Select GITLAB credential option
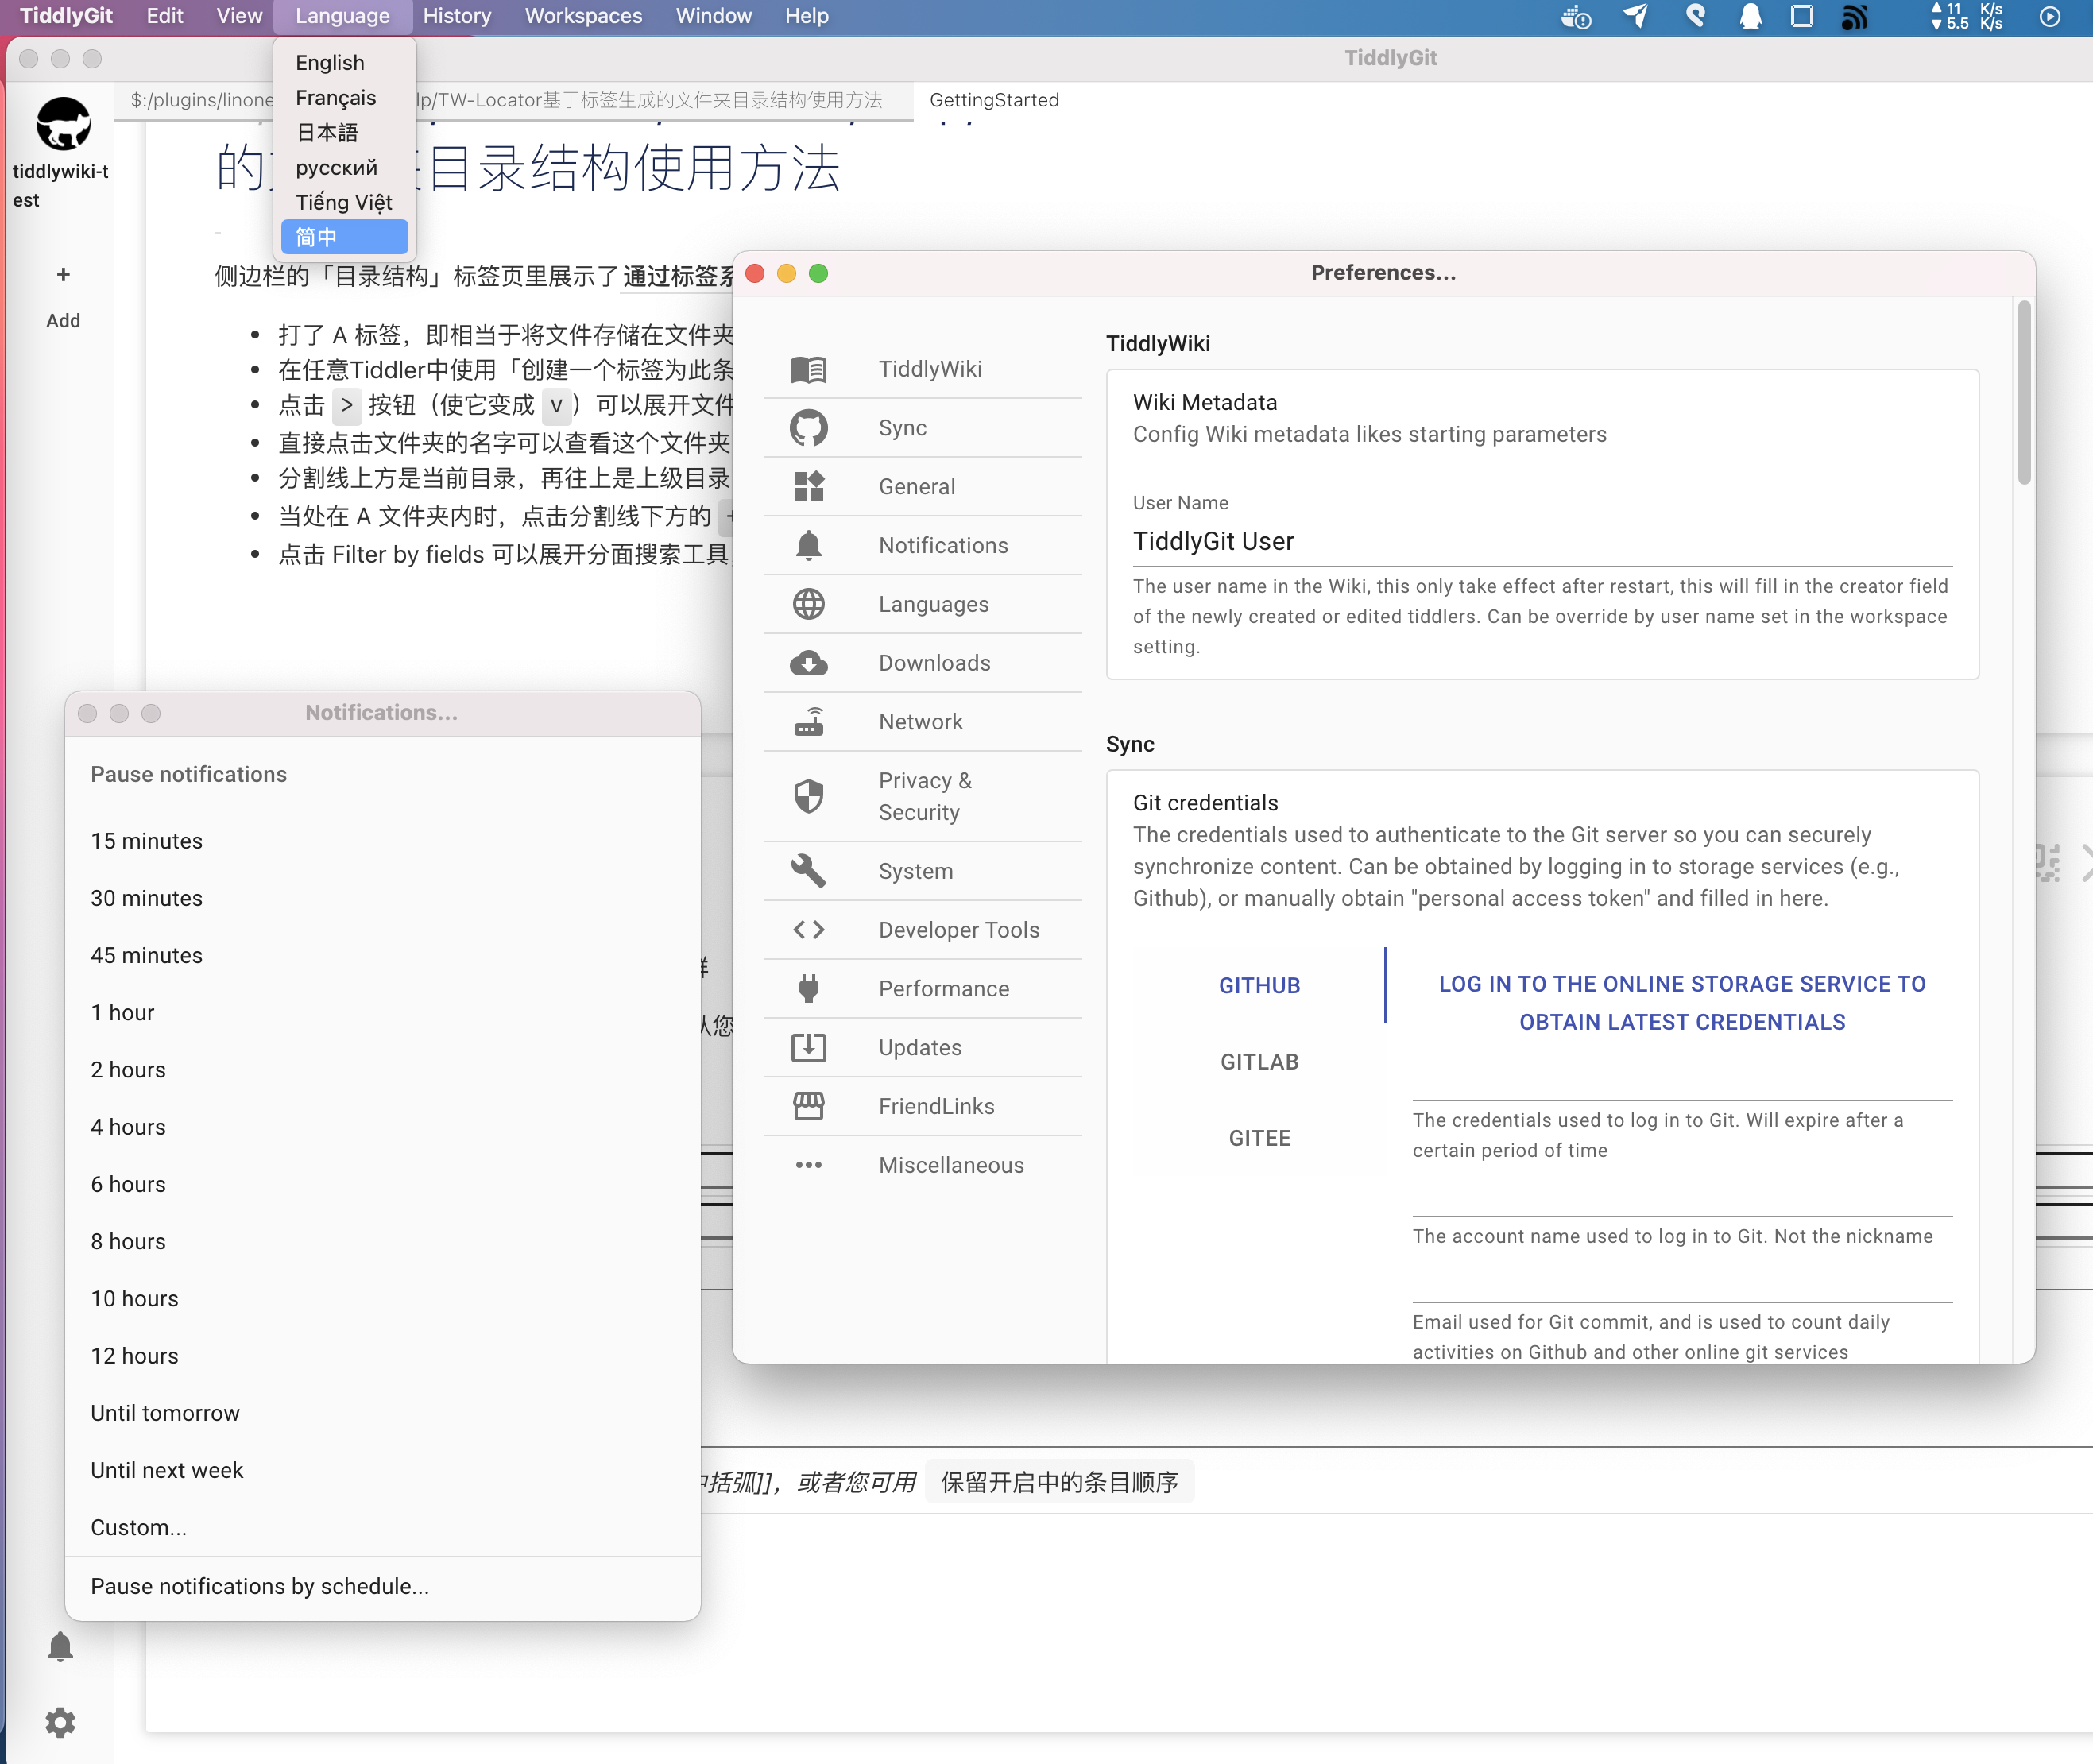 [x=1258, y=1061]
